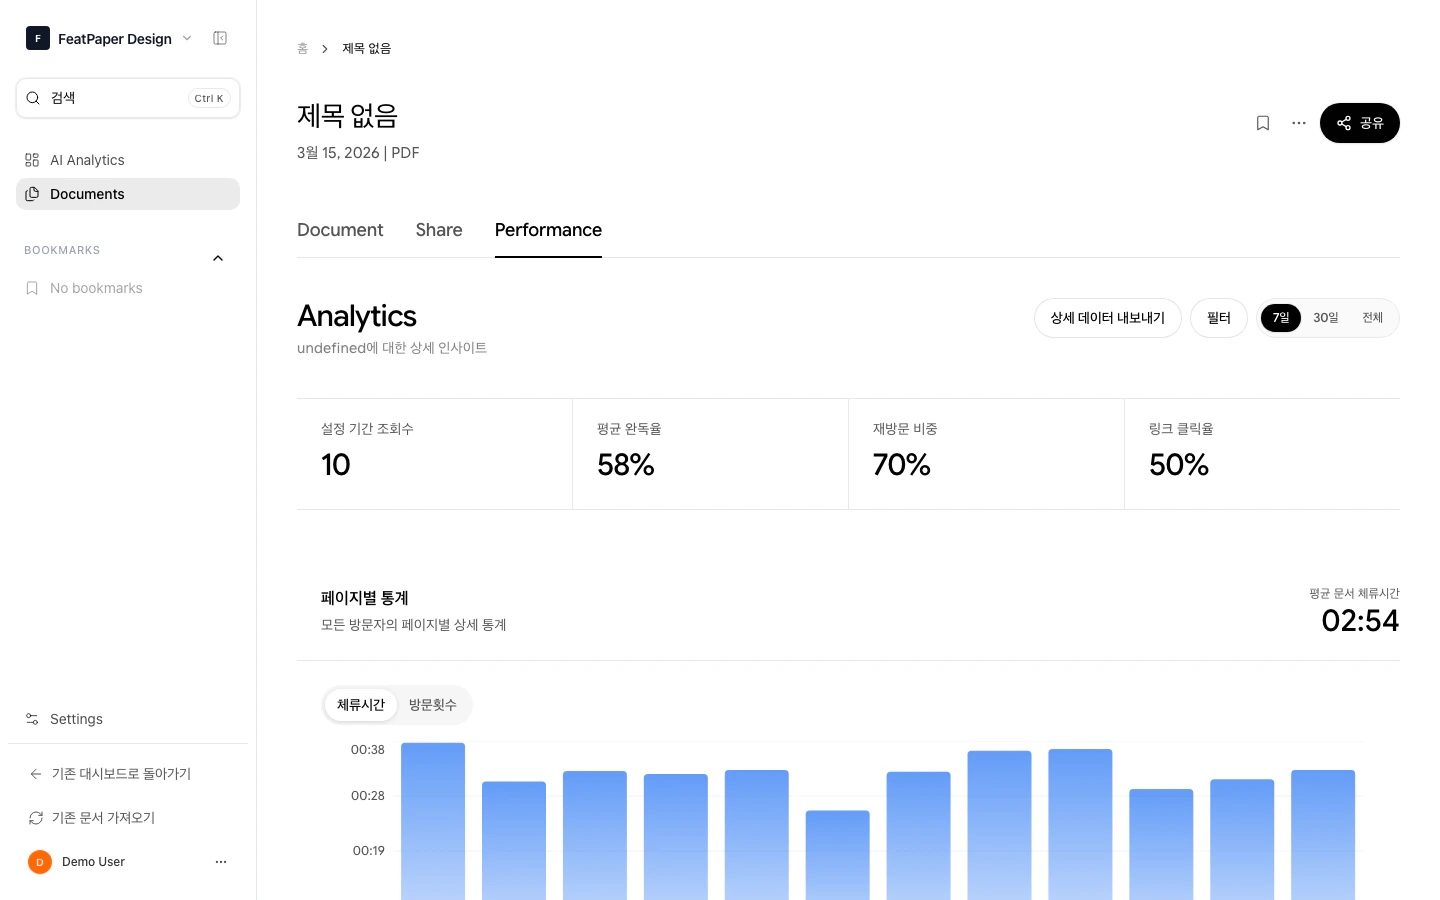Click the Demo User avatar

[x=39, y=861]
